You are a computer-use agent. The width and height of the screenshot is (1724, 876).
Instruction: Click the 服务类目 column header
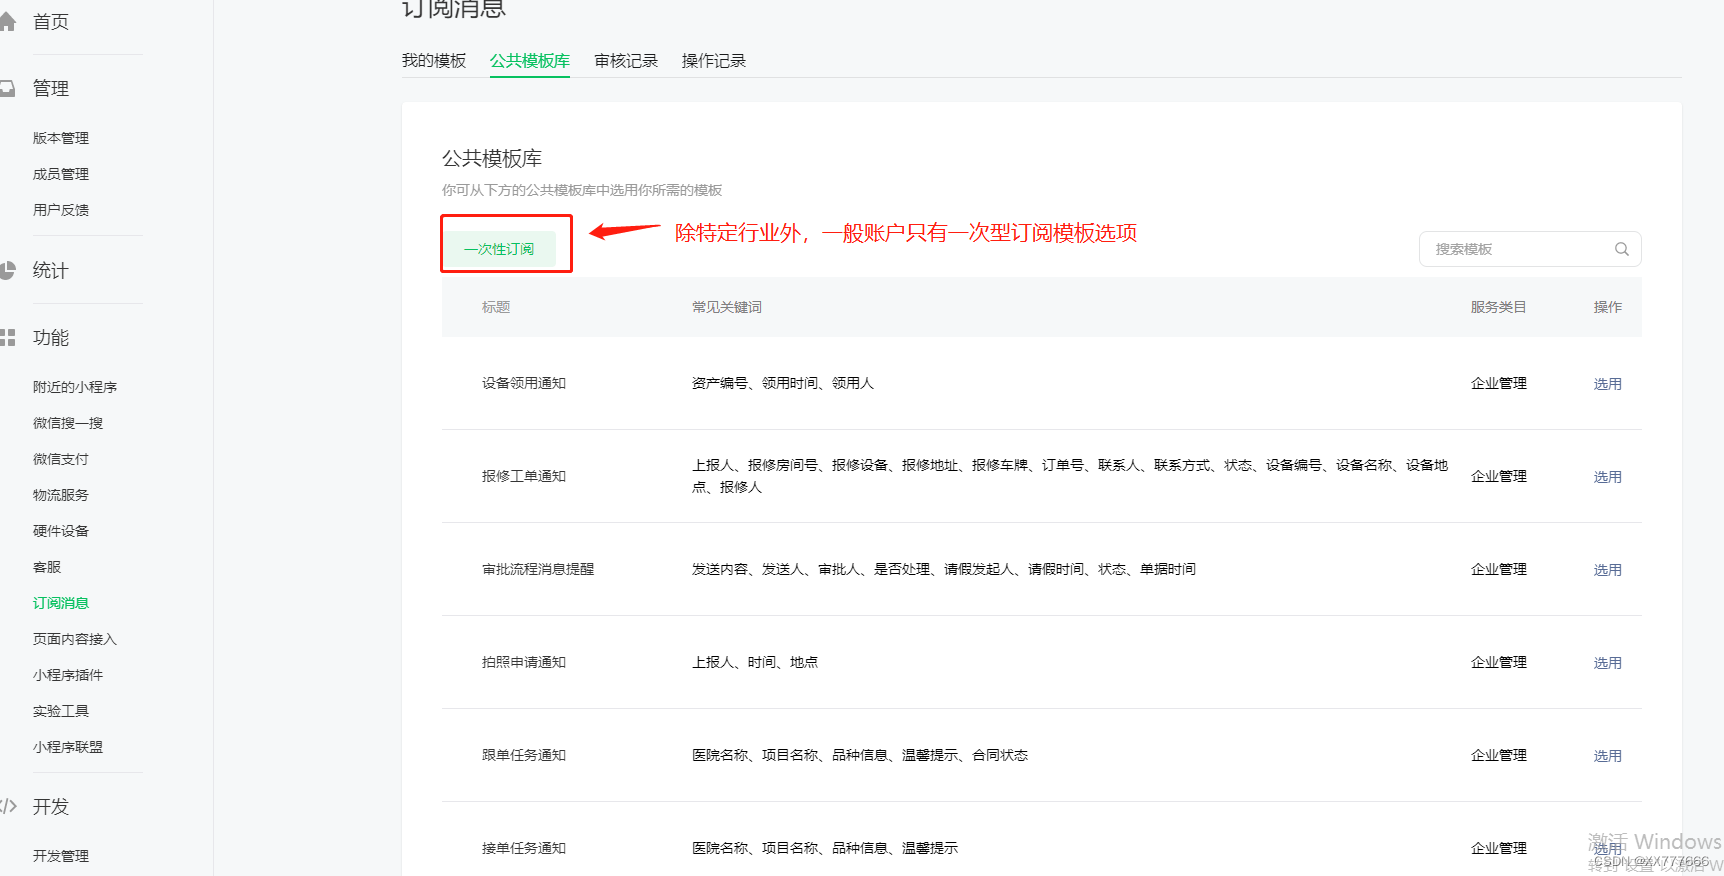1498,307
